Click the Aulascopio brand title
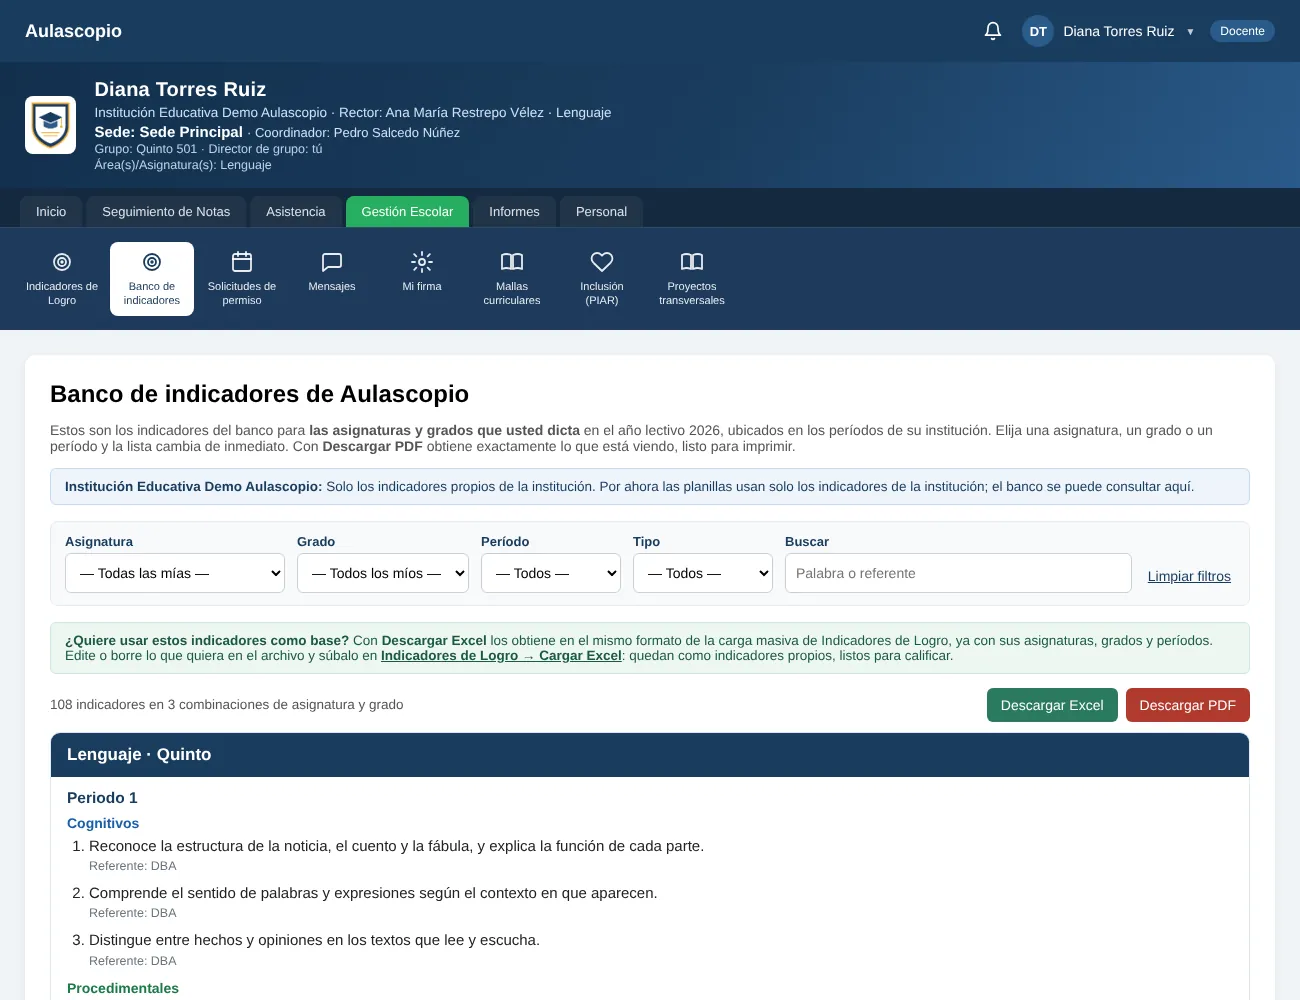 (73, 31)
